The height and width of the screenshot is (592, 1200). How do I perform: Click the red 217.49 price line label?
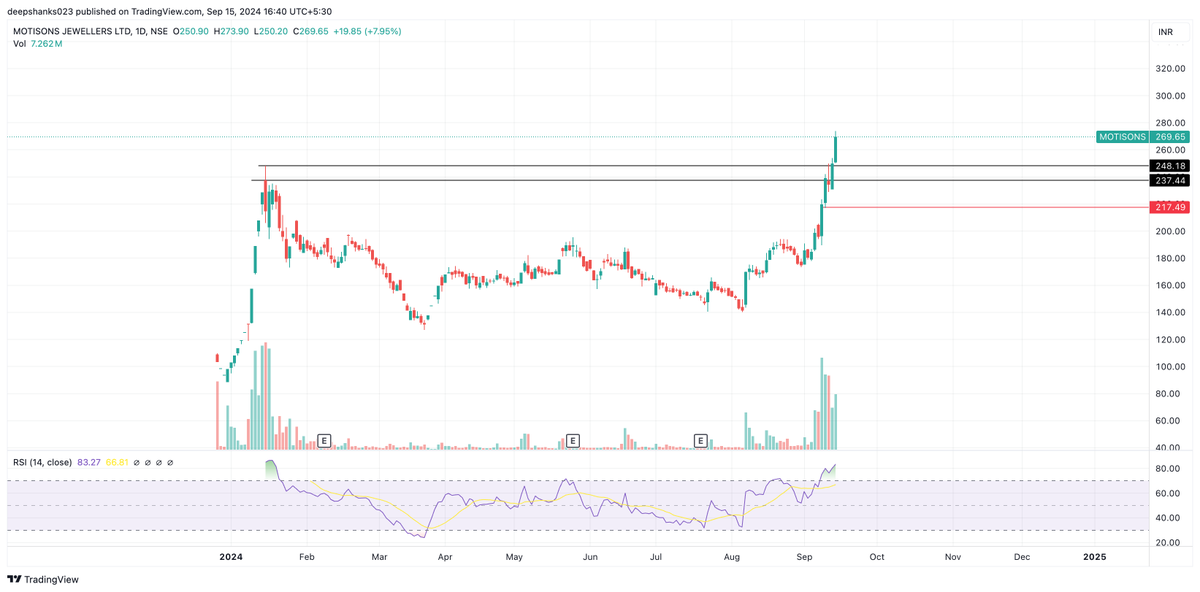tap(1170, 208)
